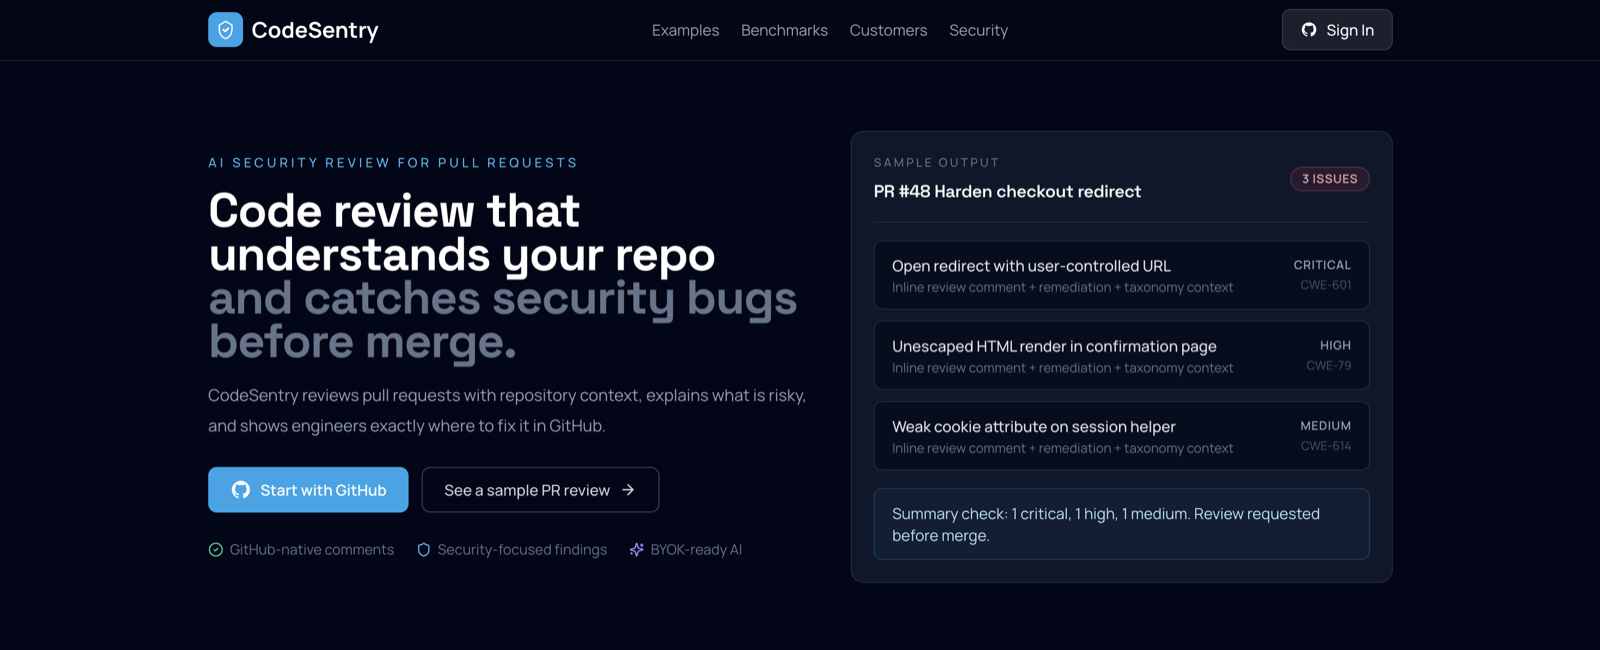
Task: Open the Examples nav item
Action: (685, 30)
